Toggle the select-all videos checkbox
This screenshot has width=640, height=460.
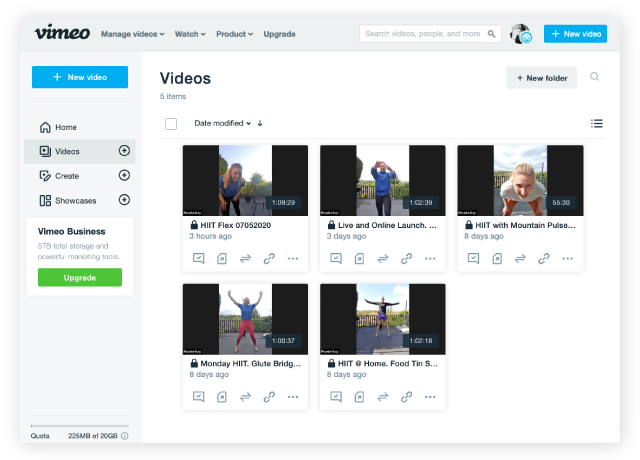[171, 124]
